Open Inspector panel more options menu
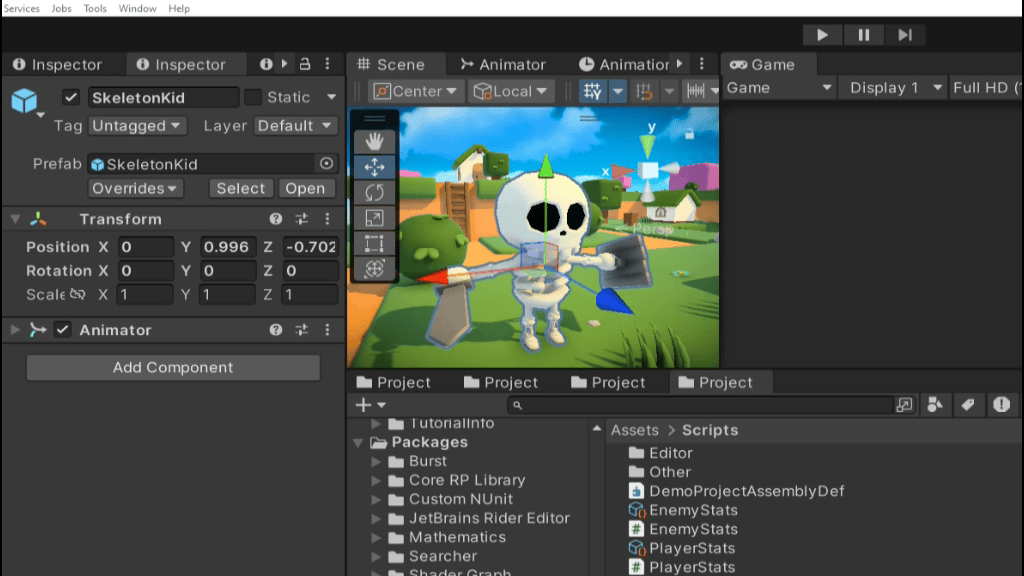Image resolution: width=1024 pixels, height=576 pixels. click(327, 64)
